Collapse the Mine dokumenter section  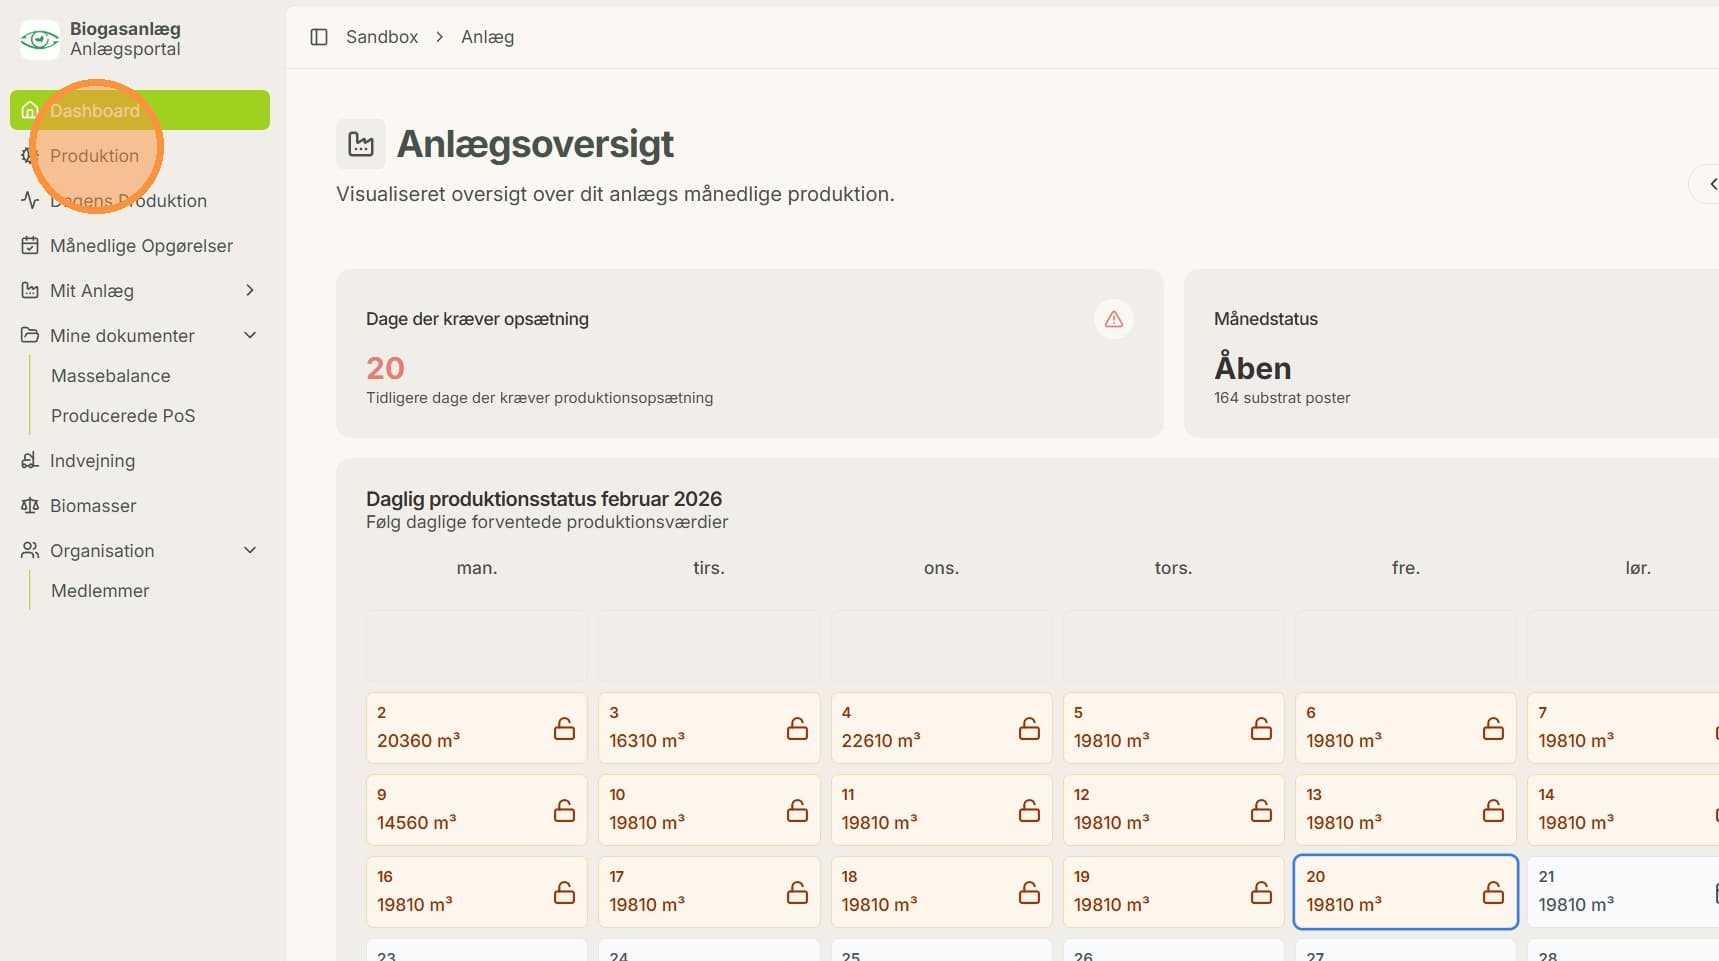coord(250,335)
